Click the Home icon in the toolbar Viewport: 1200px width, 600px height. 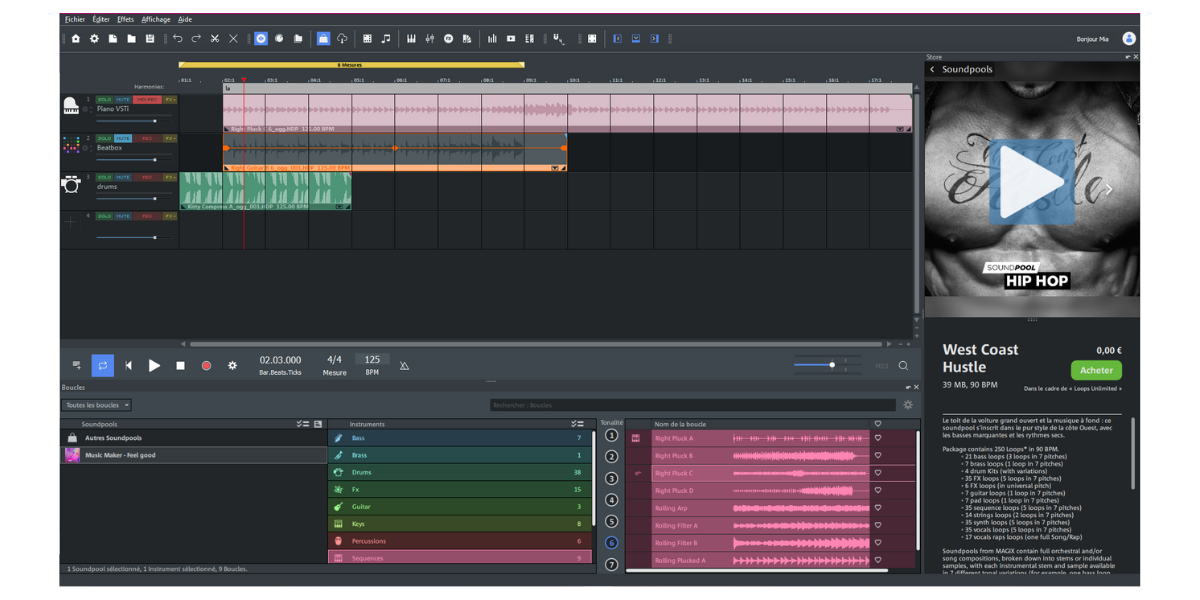coord(75,39)
